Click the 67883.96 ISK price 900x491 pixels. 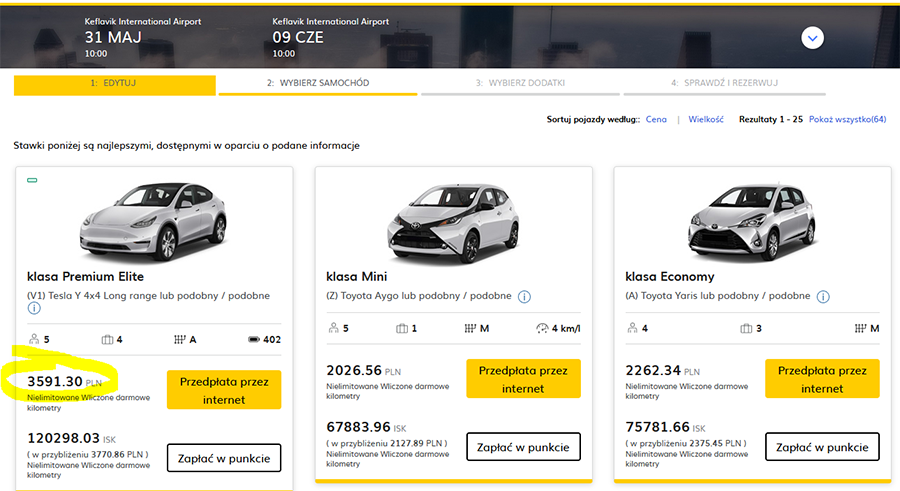pos(366,428)
